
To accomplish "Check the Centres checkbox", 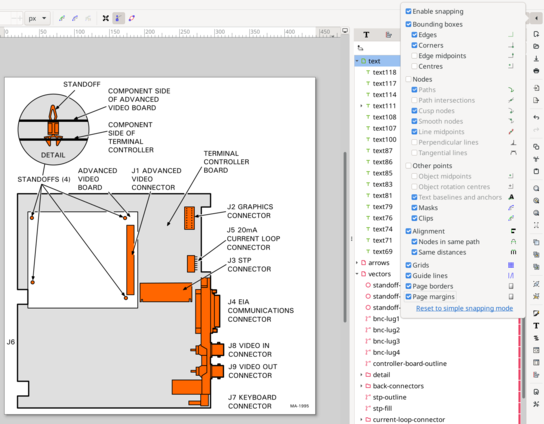I will click(414, 66).
